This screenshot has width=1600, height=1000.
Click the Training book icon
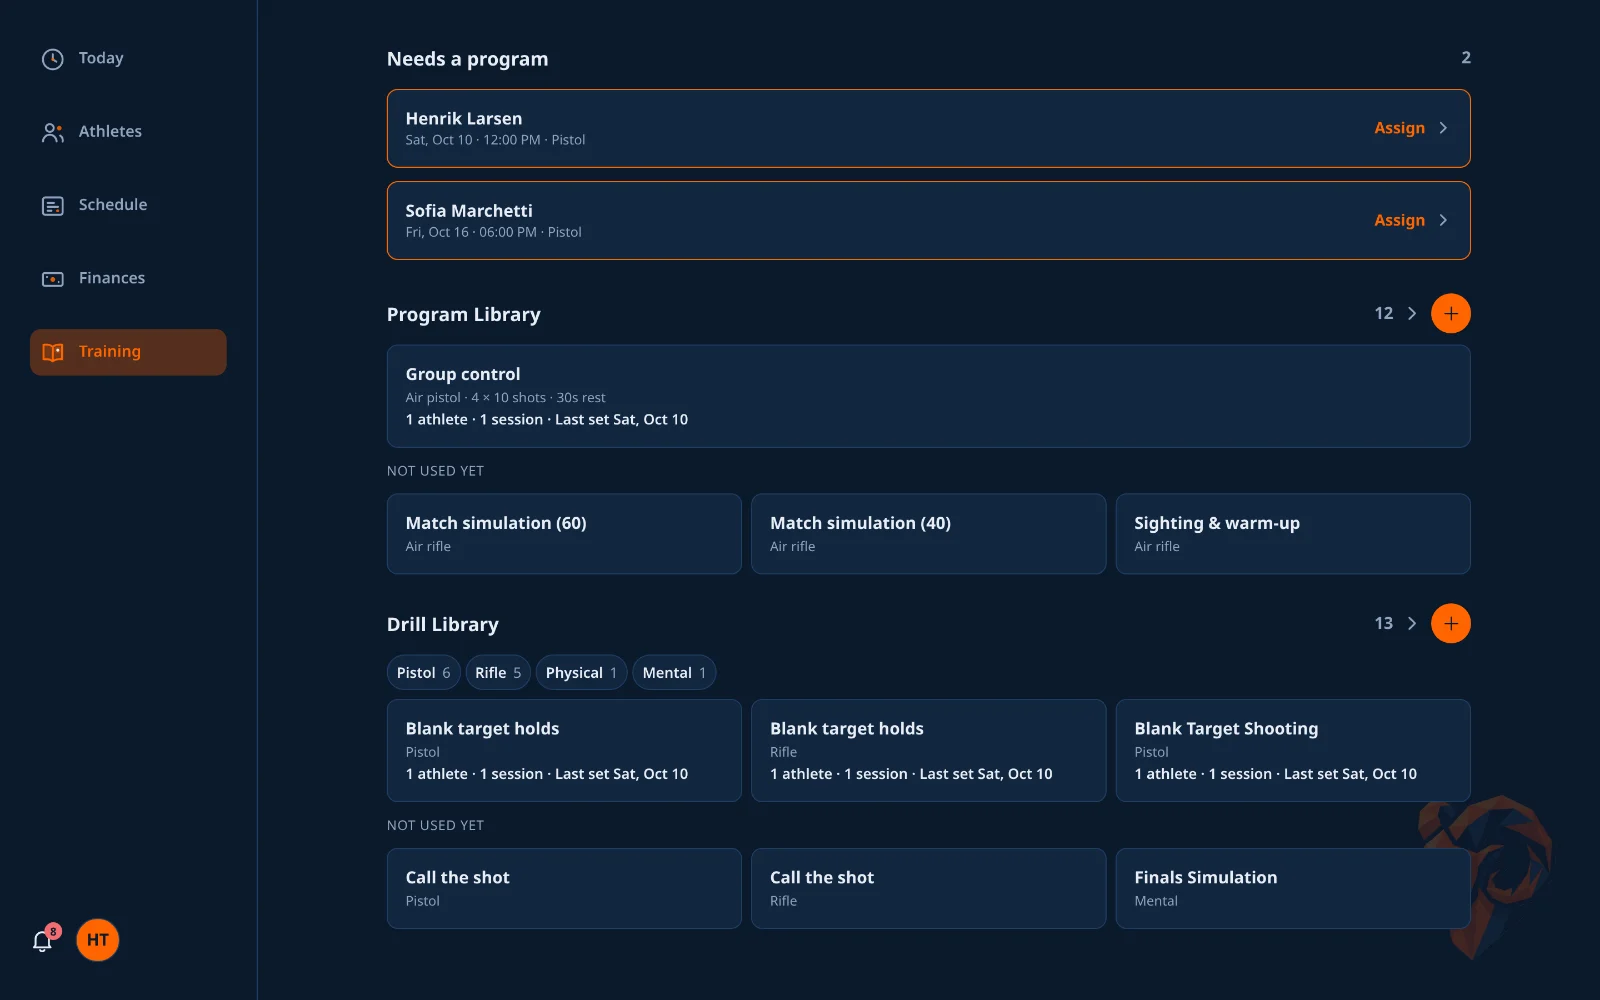pyautogui.click(x=53, y=352)
